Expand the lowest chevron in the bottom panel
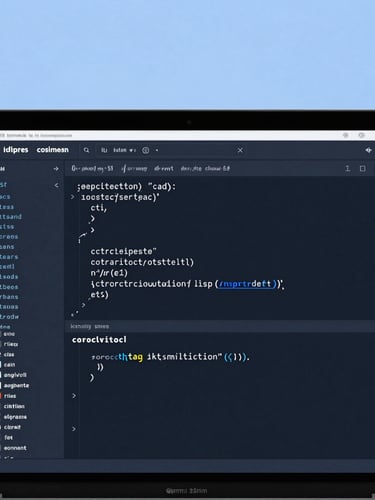 (74, 429)
